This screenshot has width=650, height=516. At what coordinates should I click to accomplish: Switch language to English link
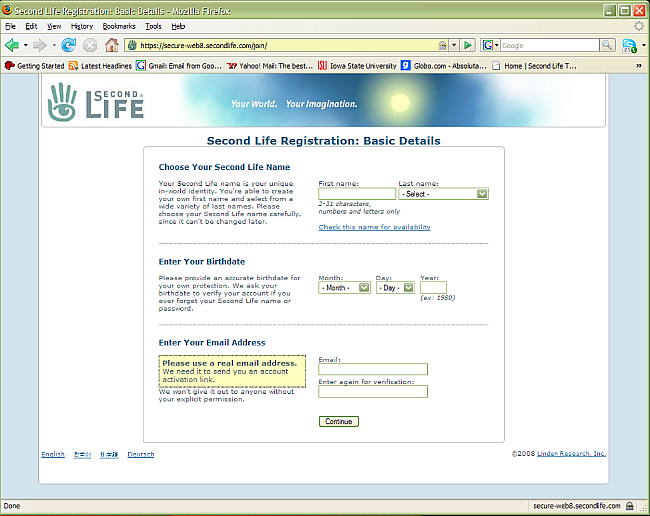(53, 454)
